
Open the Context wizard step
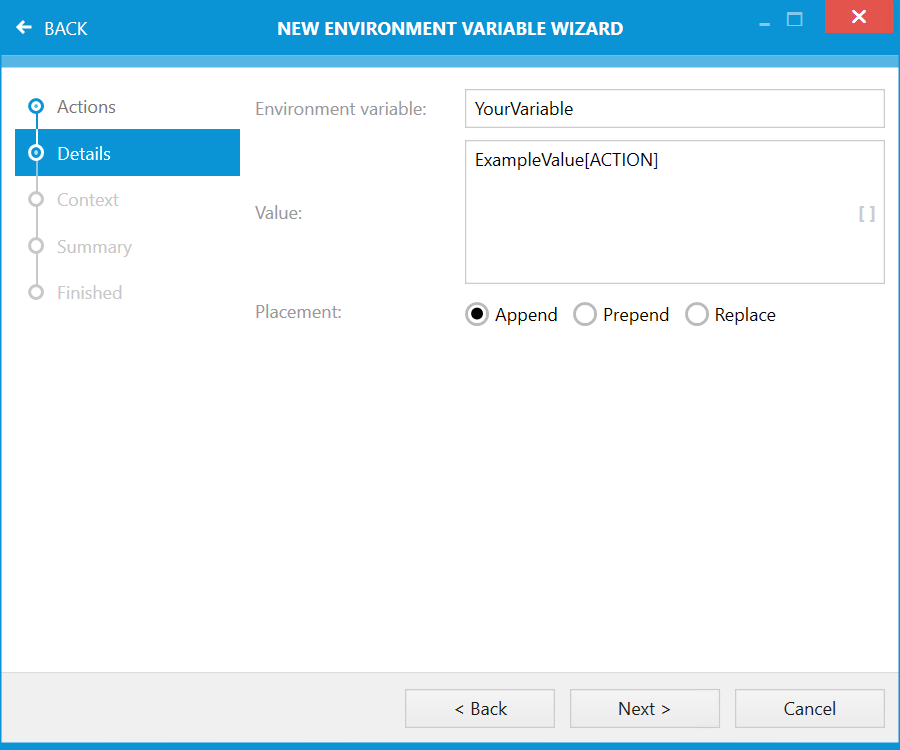point(90,199)
